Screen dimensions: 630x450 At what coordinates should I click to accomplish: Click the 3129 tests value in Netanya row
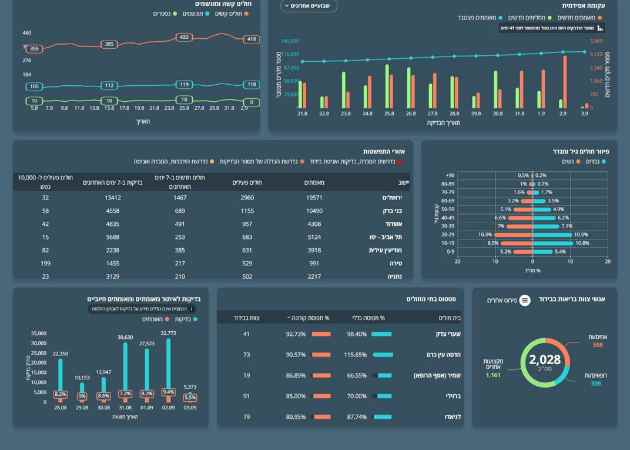click(112, 276)
